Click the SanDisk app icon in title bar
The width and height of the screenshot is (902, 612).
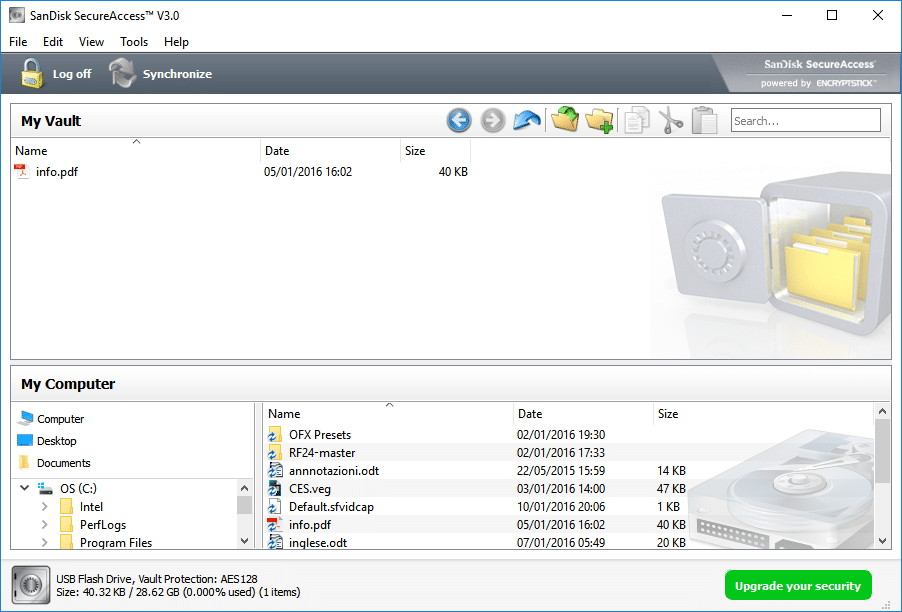click(x=17, y=15)
